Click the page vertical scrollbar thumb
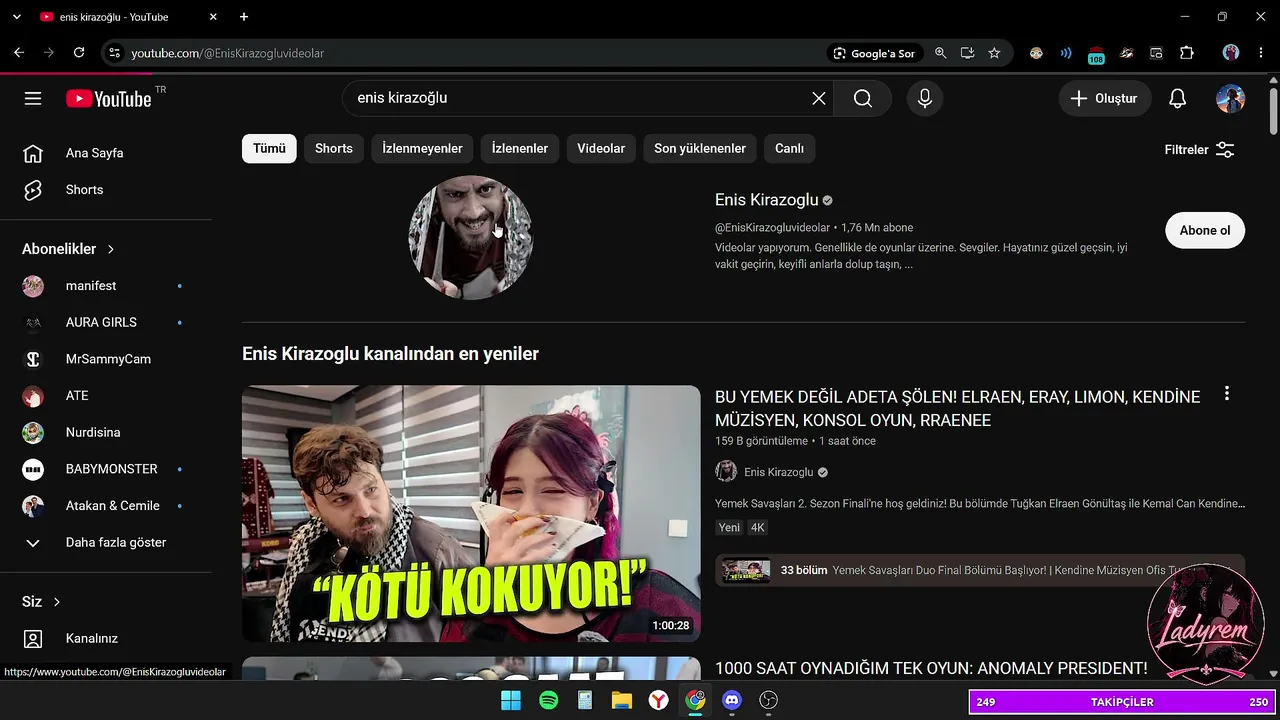Image resolution: width=1280 pixels, height=720 pixels. click(1273, 110)
